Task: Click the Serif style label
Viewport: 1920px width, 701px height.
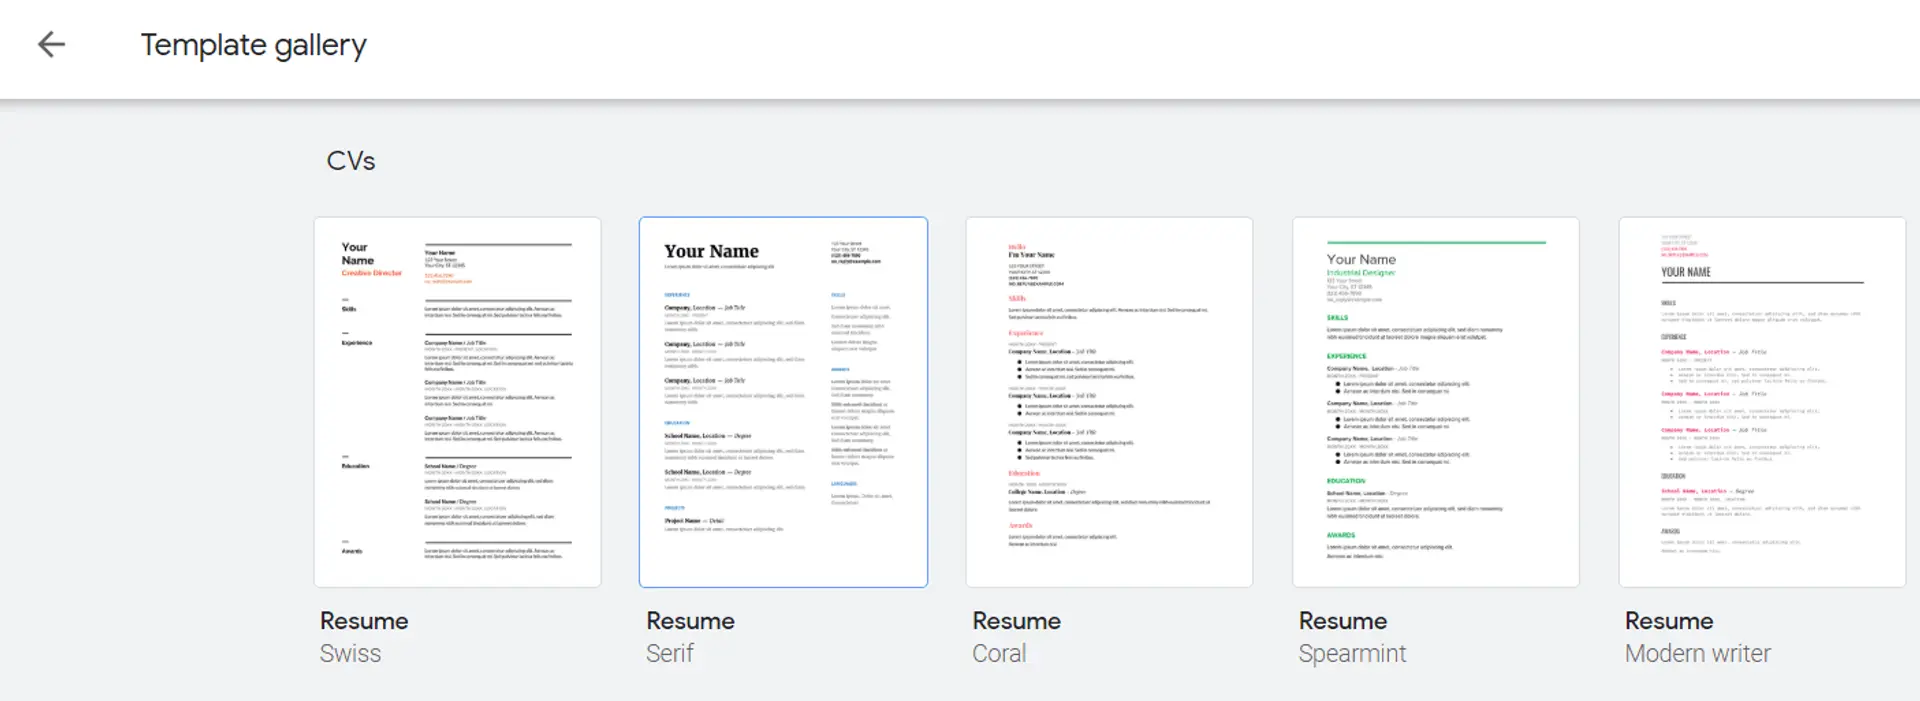Action: tap(669, 654)
